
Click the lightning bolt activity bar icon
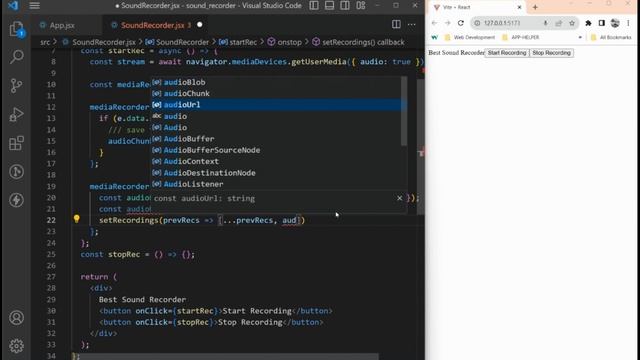[x=16, y=200]
